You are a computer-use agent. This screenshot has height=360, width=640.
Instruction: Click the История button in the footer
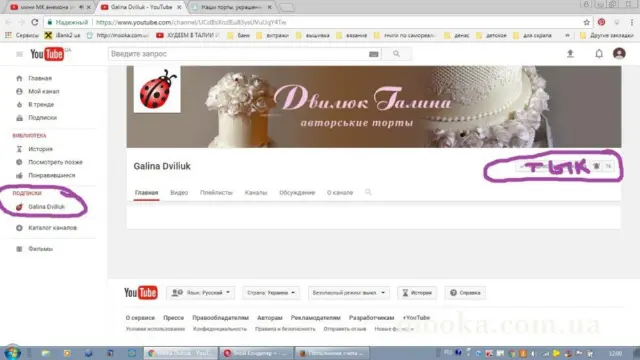click(417, 293)
